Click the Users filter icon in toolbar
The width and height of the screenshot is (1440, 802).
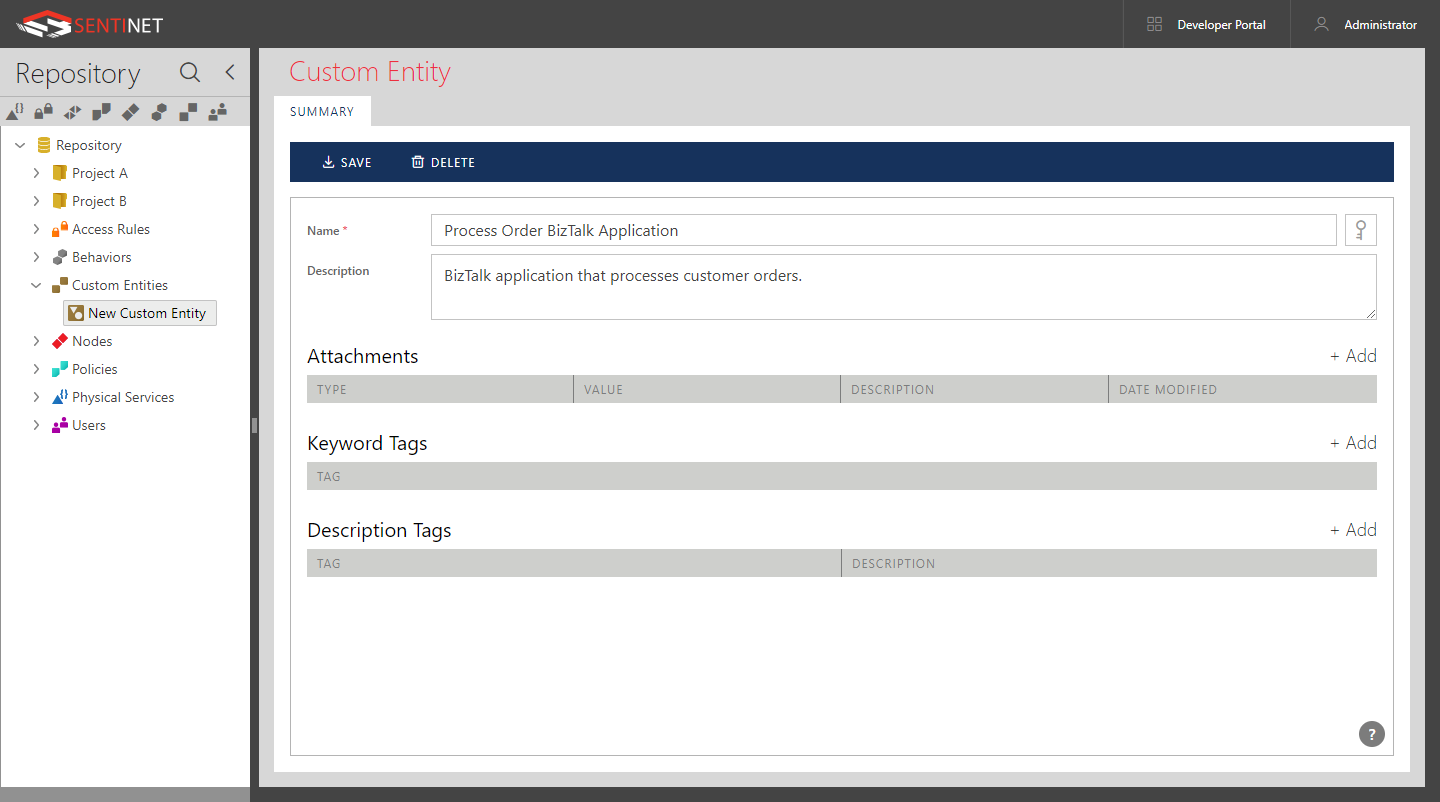click(217, 111)
